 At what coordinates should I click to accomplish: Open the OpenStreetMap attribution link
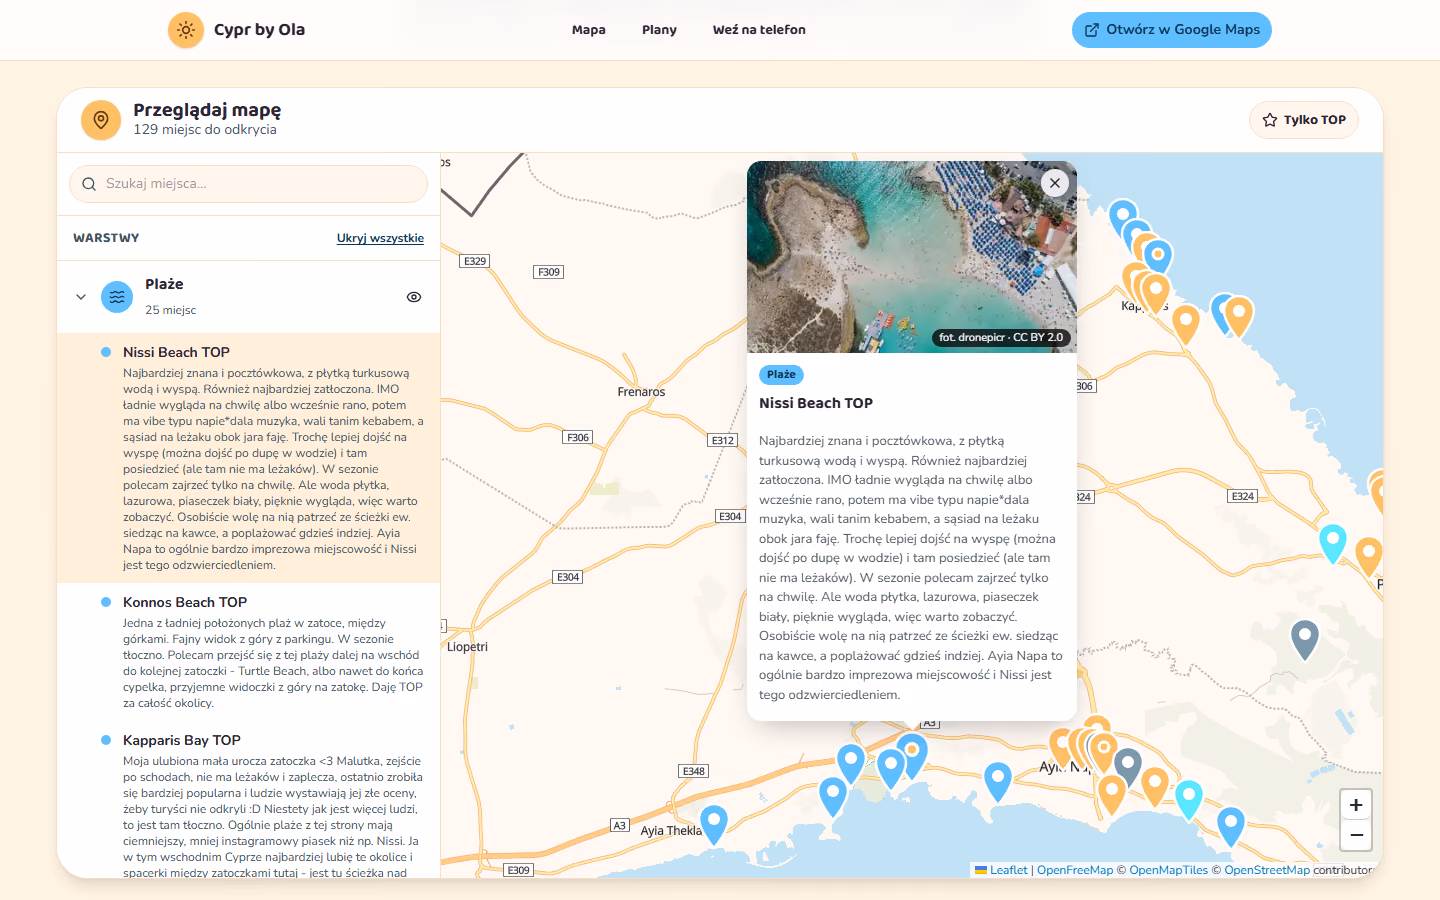pyautogui.click(x=1267, y=870)
